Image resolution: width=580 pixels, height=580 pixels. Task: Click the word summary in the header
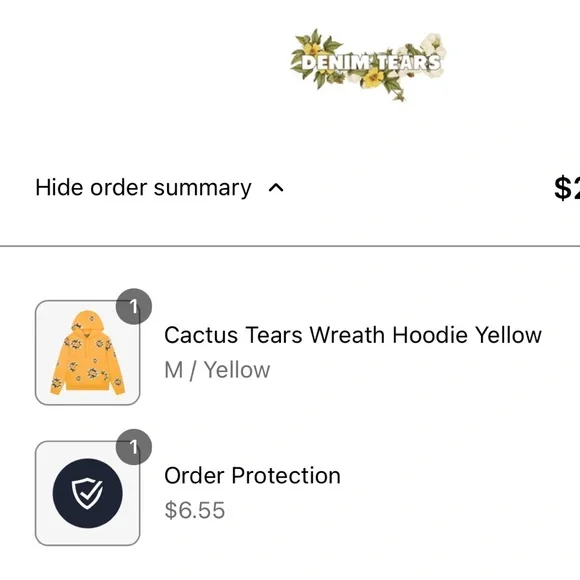click(203, 188)
